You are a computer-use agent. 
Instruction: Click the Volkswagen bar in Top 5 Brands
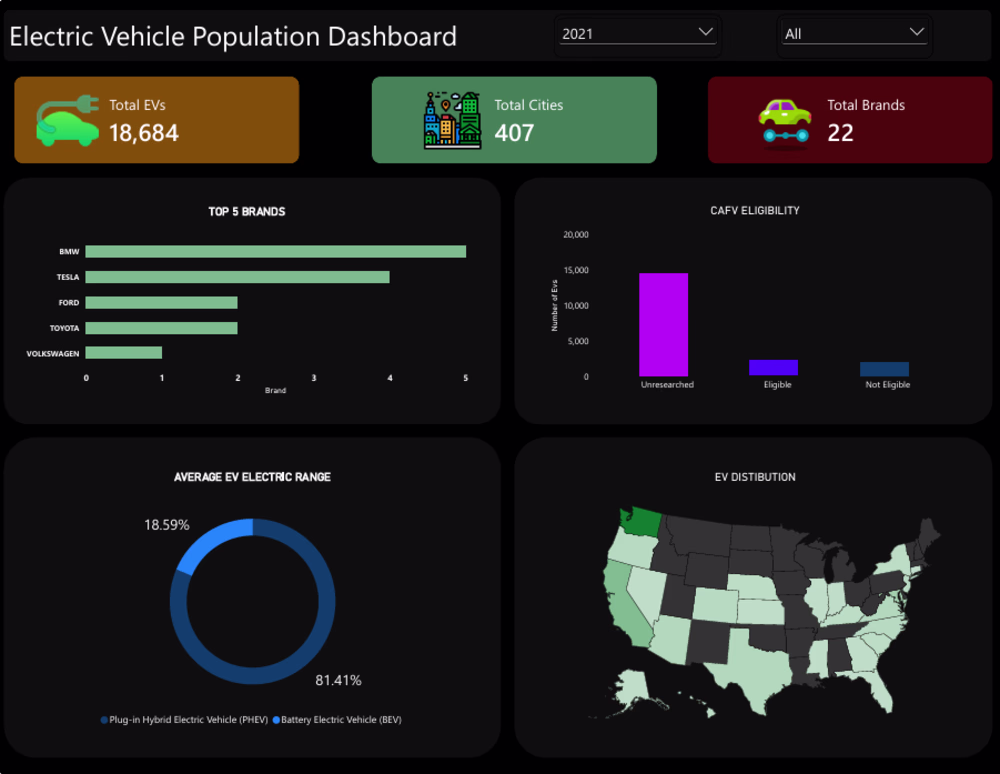[124, 353]
